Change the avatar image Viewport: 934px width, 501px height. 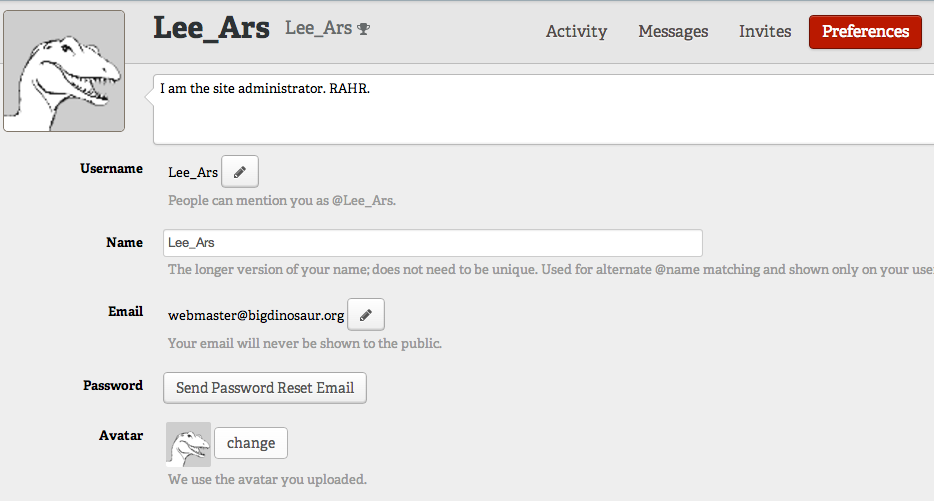(x=251, y=443)
